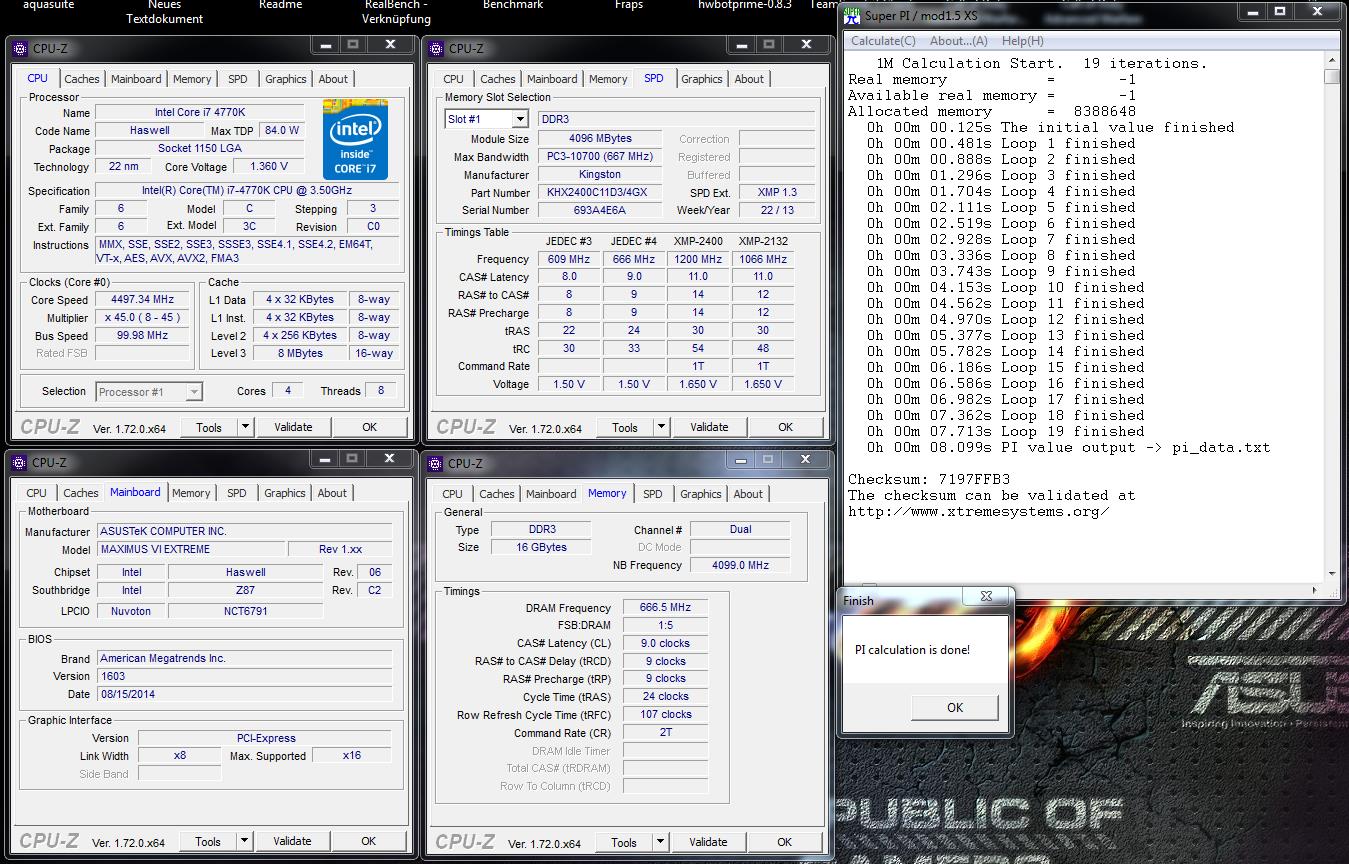The width and height of the screenshot is (1349, 864).
Task: Click the XMP-2400 frequency 1200 MHz cell
Action: pyautogui.click(x=698, y=258)
